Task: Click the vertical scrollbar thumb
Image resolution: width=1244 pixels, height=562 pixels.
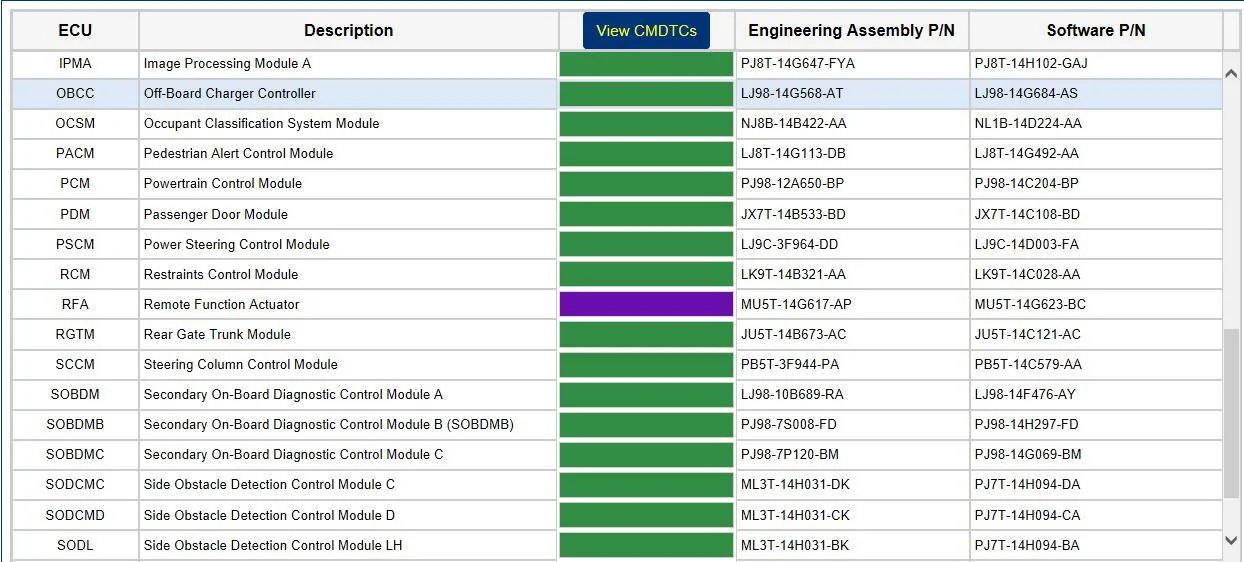Action: tap(1231, 413)
